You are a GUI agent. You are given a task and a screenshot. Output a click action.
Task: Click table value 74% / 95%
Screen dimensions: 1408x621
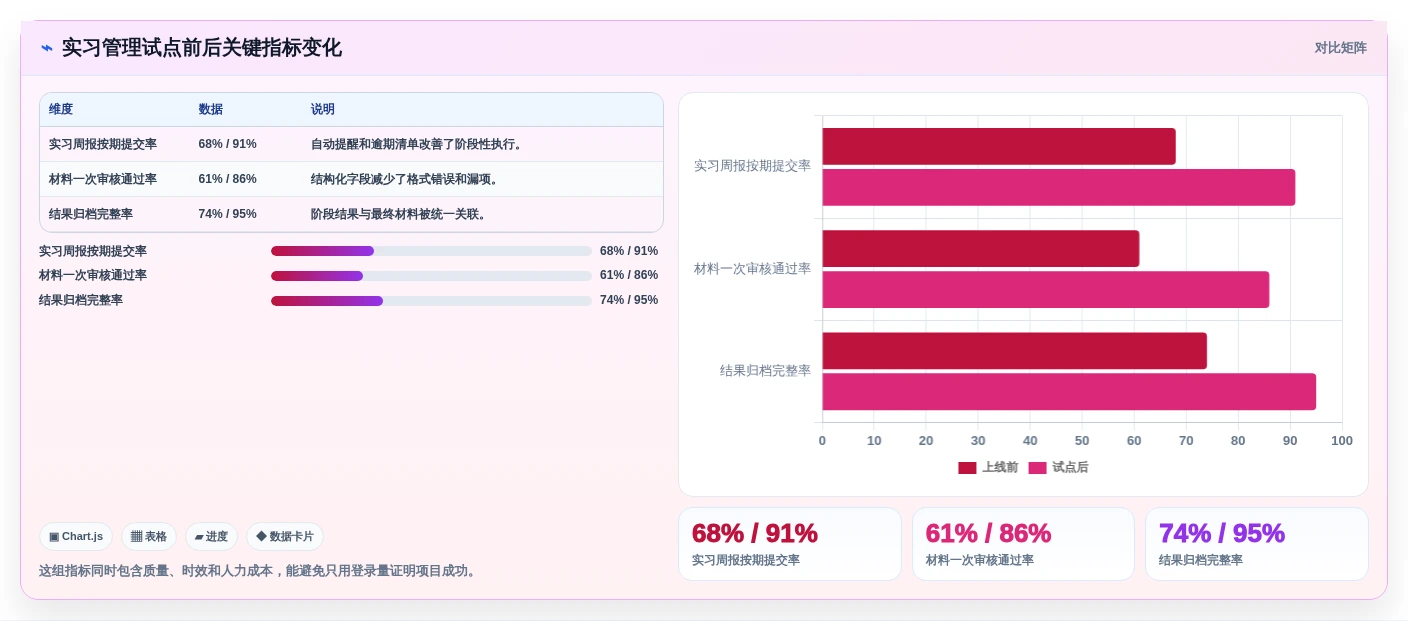coord(228,214)
